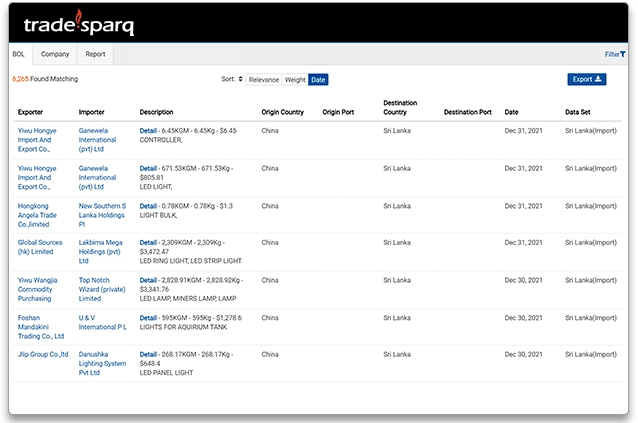The width and height of the screenshot is (638, 423).
Task: Toggle the Sort order arrows
Action: point(240,79)
